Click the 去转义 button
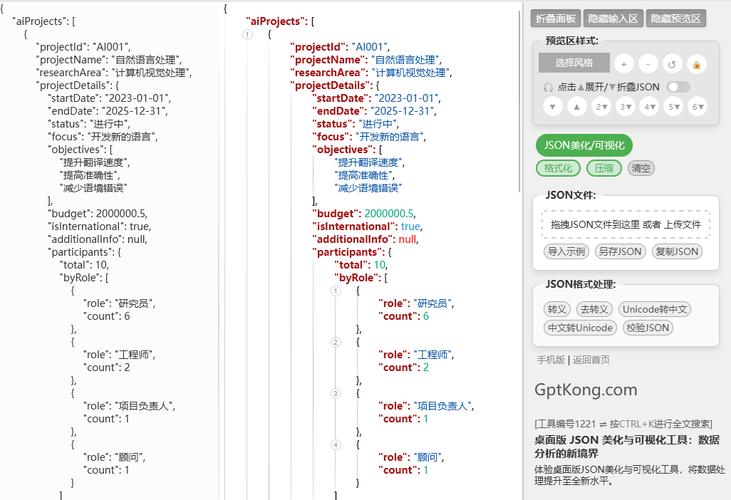Viewport: 731px width, 500px height. click(594, 309)
